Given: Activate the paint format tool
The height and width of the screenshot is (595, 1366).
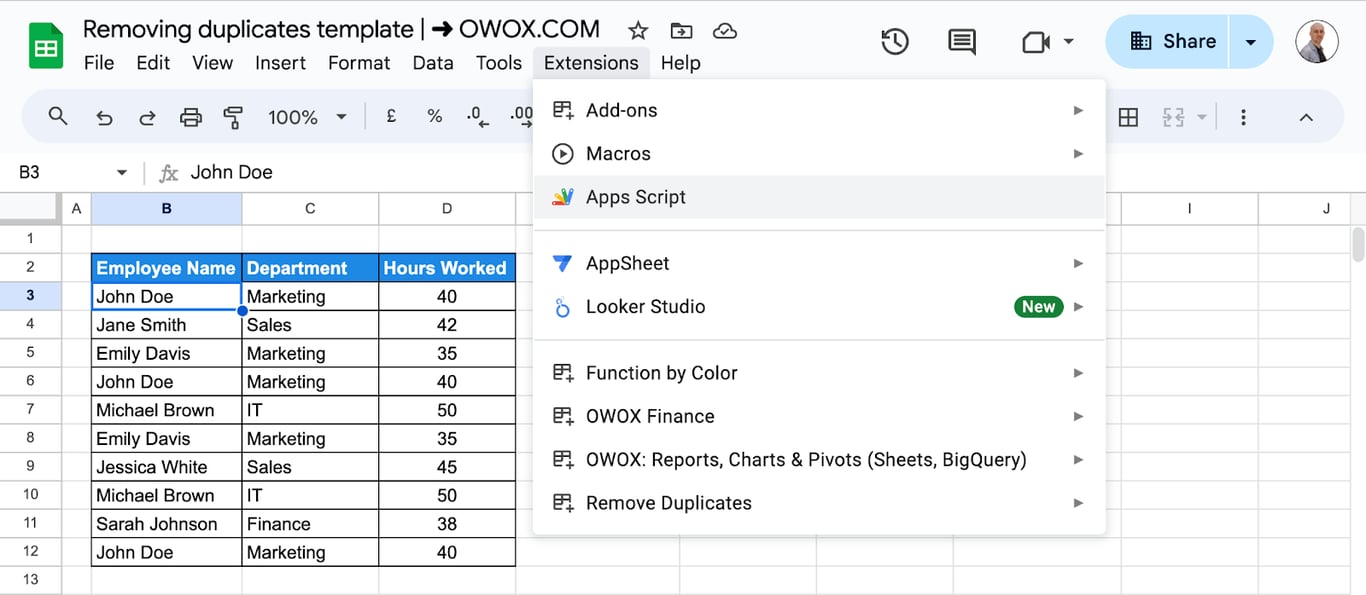Looking at the screenshot, I should (233, 118).
